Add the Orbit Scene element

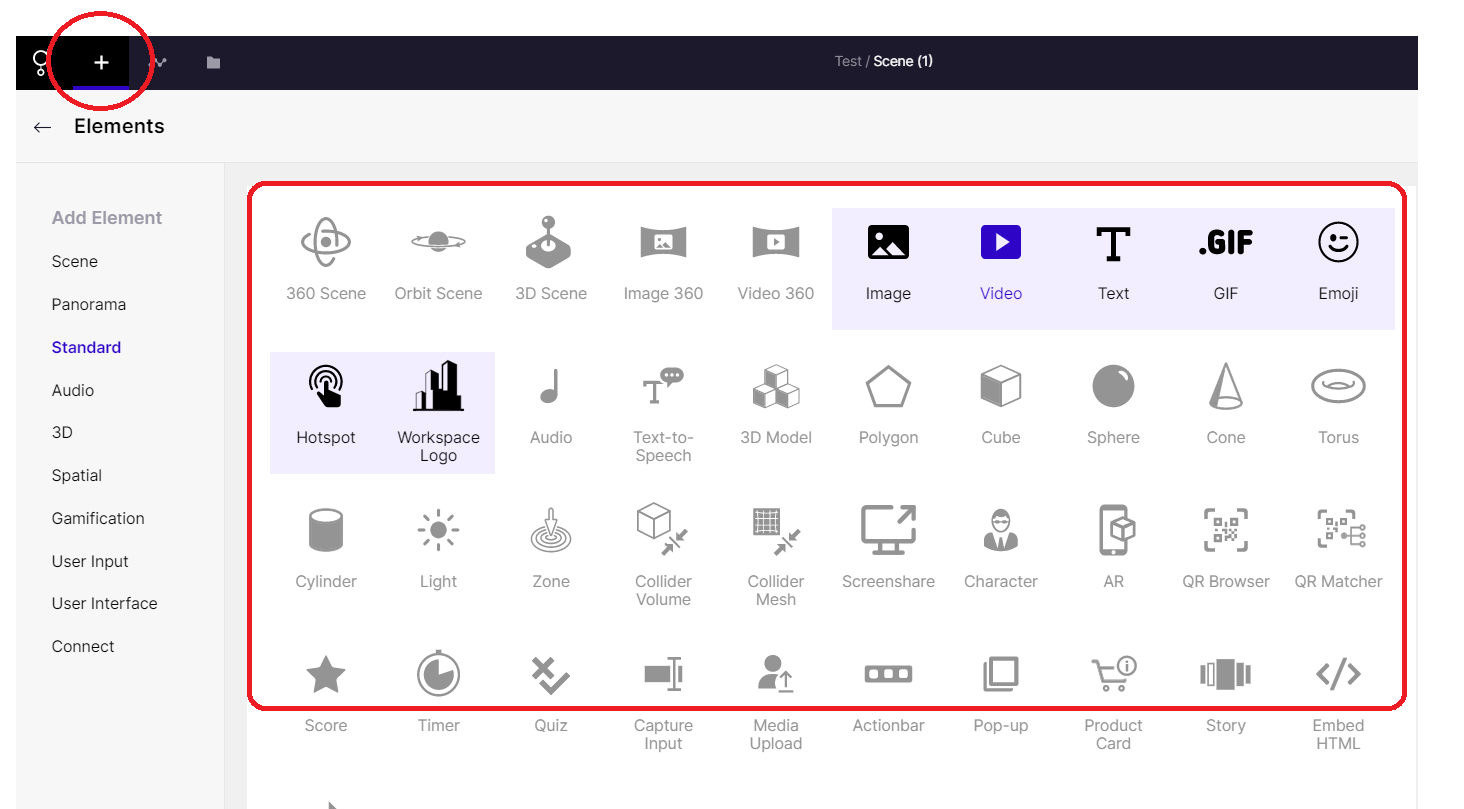tap(438, 243)
